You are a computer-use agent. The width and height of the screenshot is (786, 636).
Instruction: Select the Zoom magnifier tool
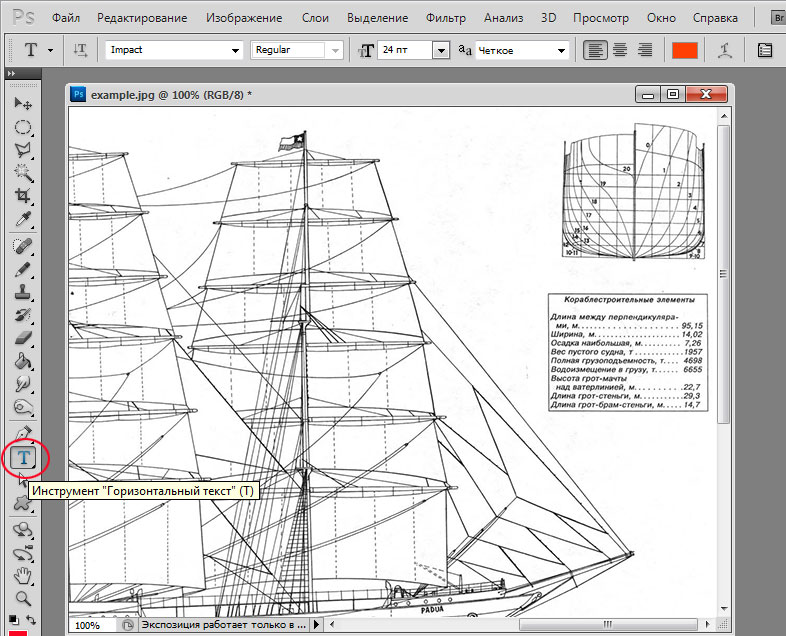(23, 598)
